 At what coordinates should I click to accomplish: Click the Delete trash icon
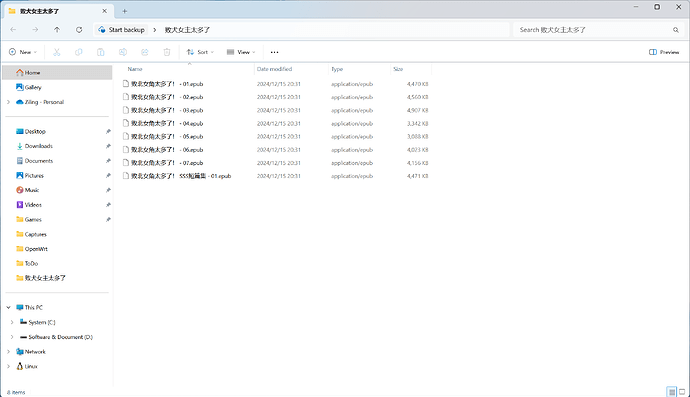coord(167,52)
